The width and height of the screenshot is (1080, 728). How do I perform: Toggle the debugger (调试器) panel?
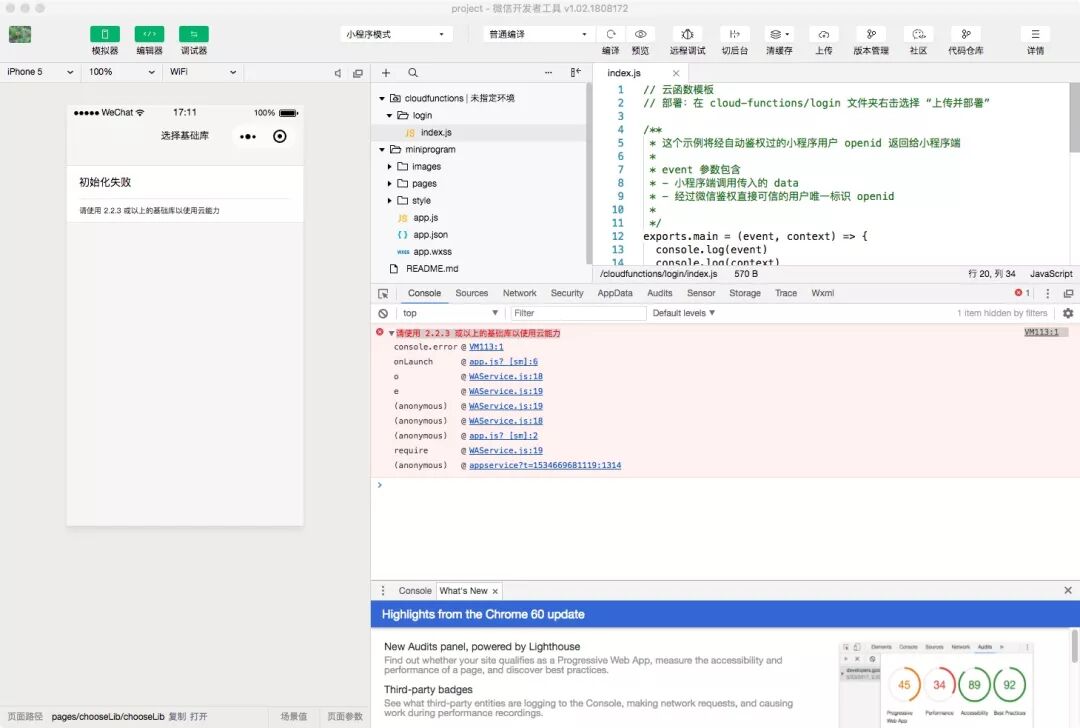(x=194, y=34)
